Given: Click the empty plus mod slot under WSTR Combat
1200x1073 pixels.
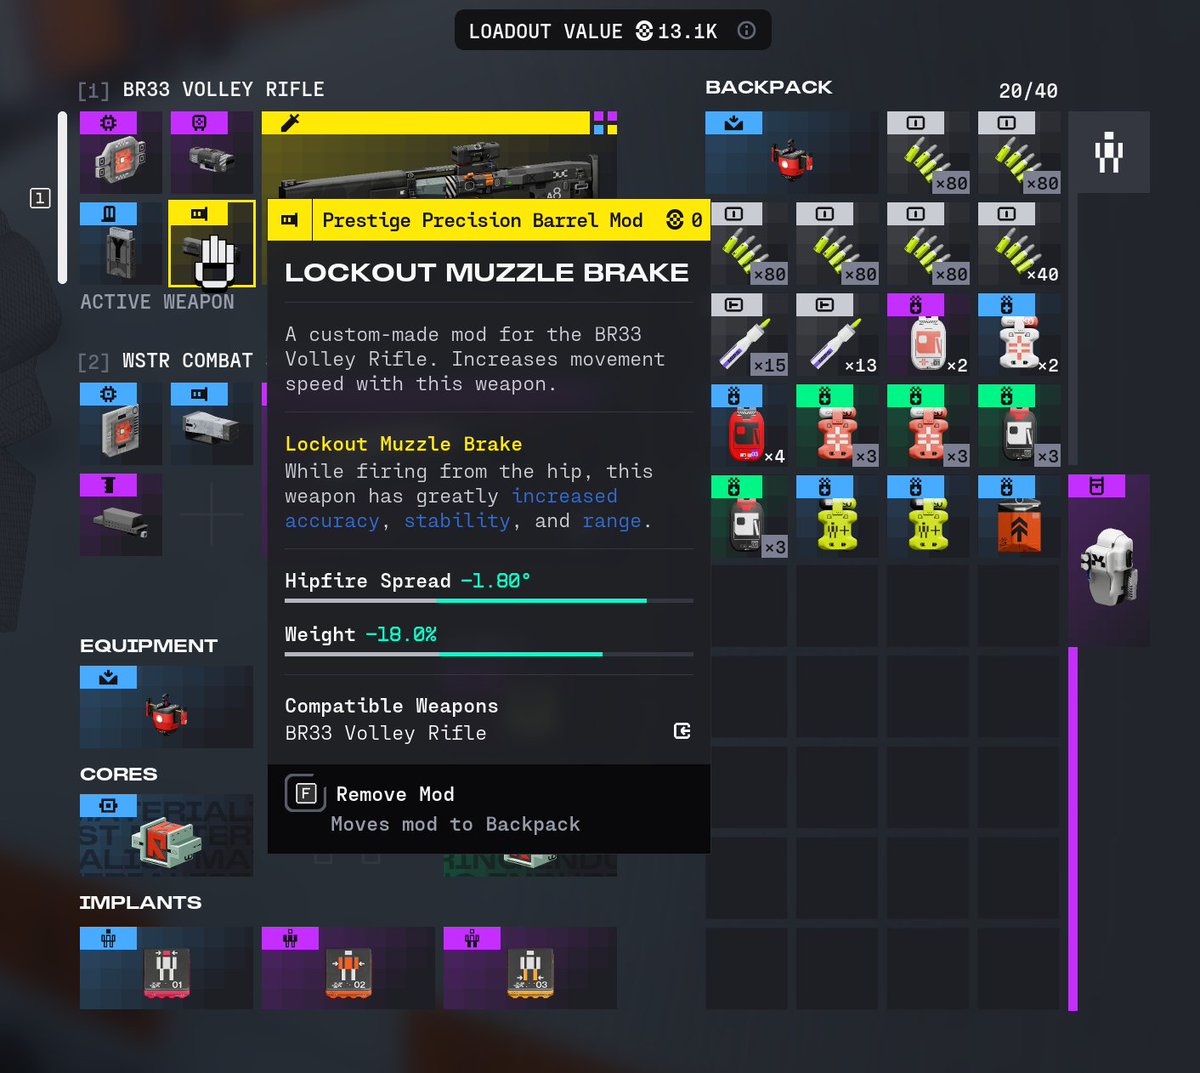Looking at the screenshot, I should coord(211,515).
